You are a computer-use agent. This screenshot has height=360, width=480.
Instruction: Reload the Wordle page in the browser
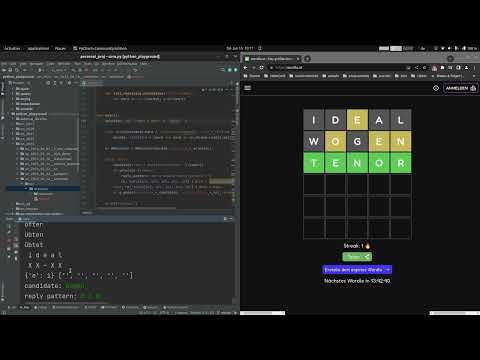coord(262,68)
